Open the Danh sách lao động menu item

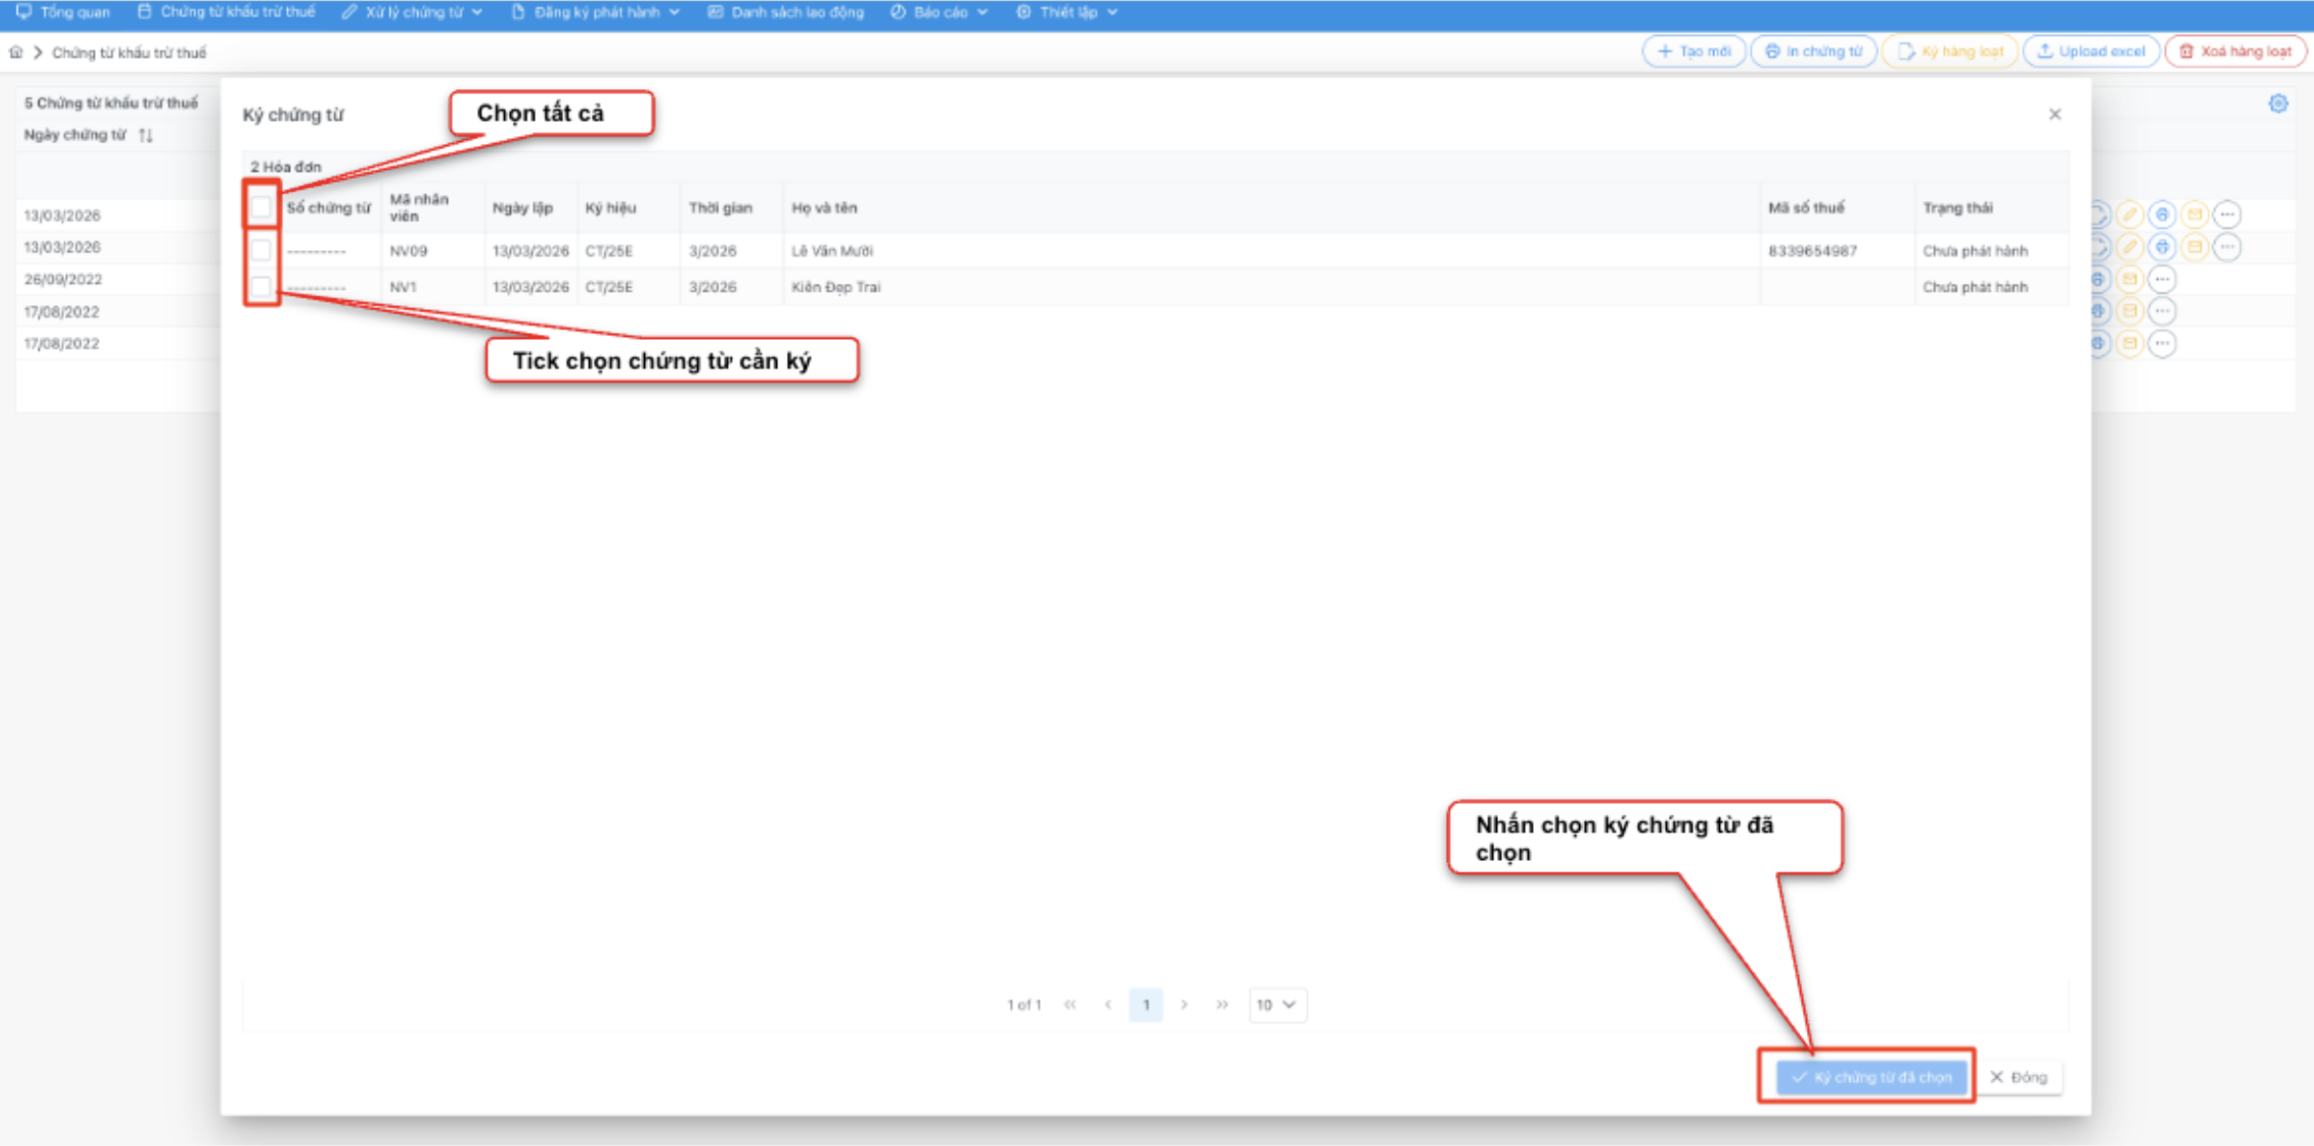(786, 12)
